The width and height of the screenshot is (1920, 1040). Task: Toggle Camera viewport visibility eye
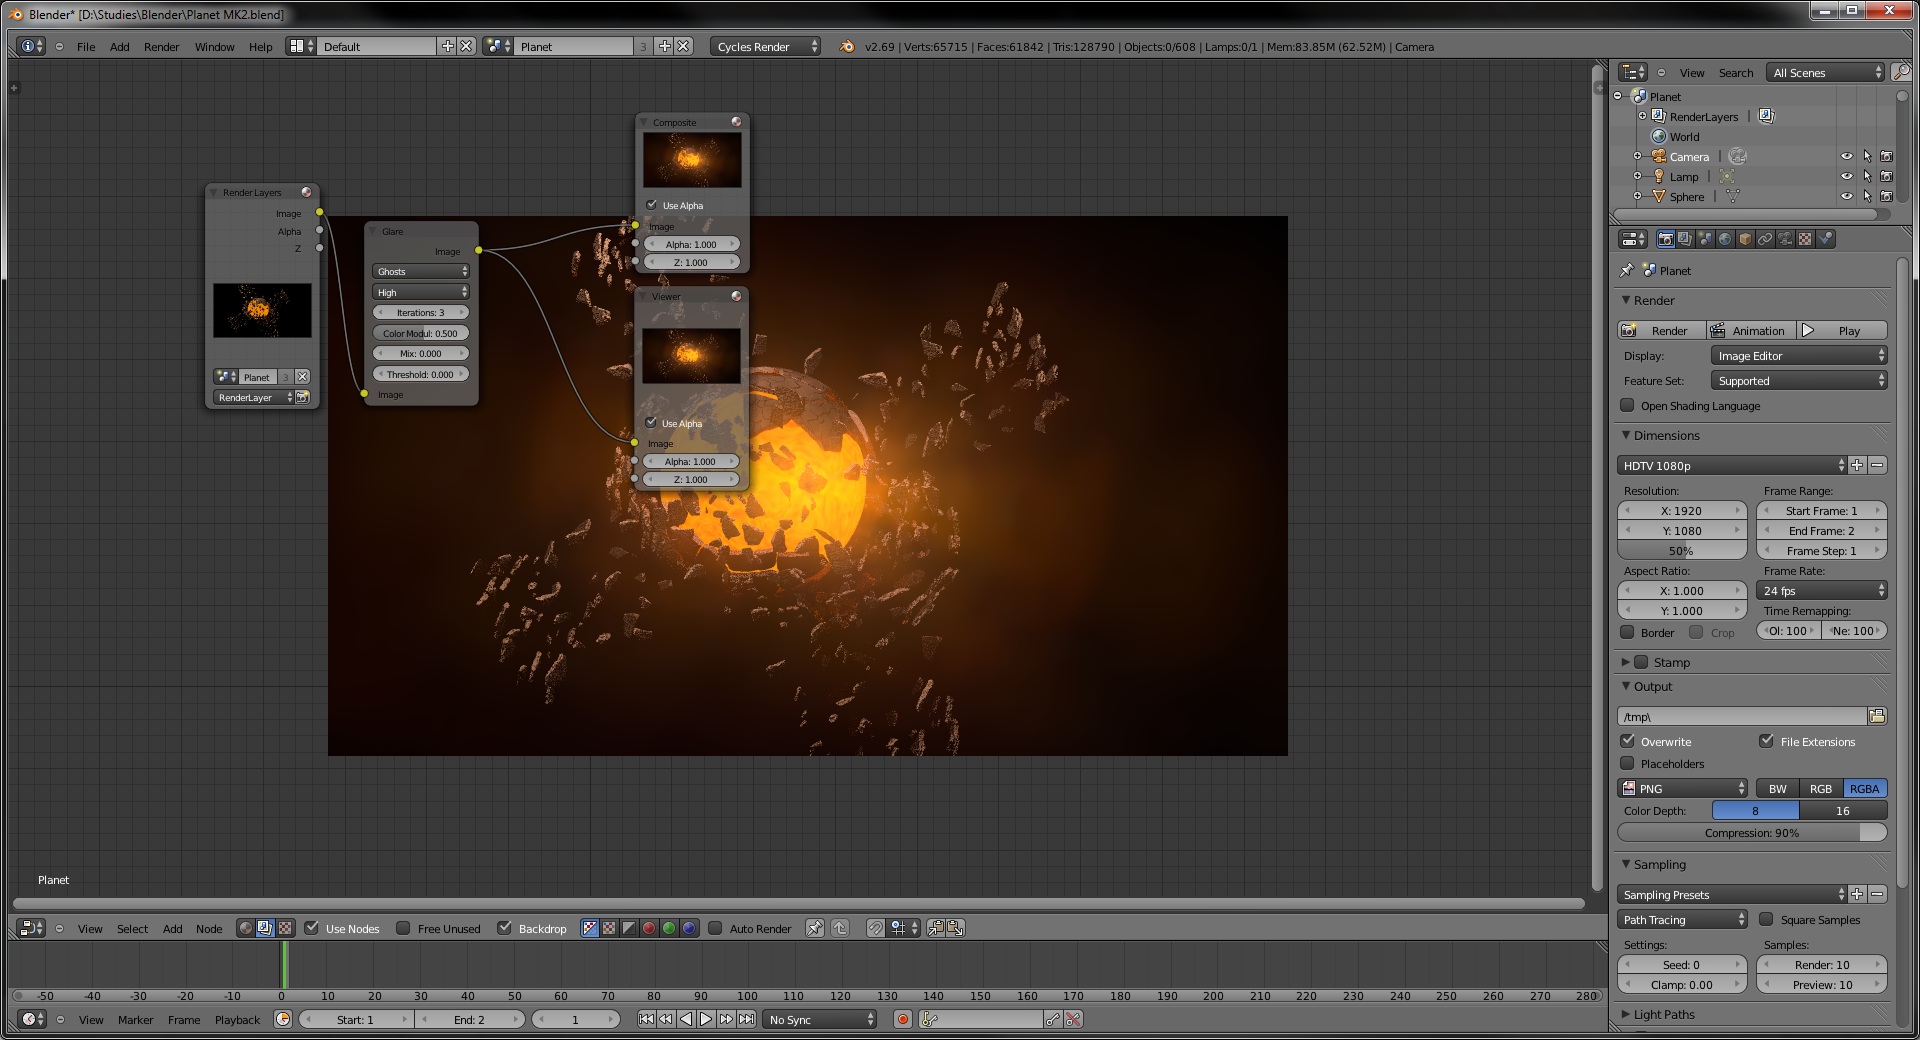(x=1847, y=156)
